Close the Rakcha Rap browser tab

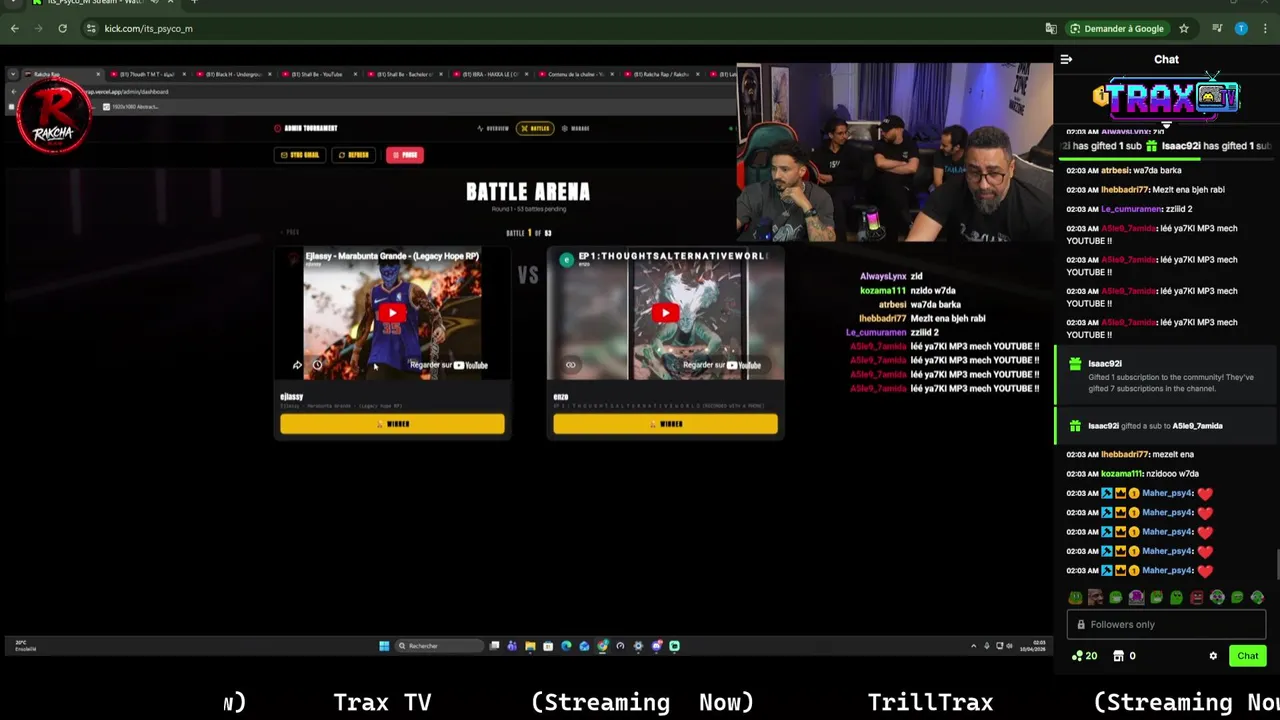97,74
